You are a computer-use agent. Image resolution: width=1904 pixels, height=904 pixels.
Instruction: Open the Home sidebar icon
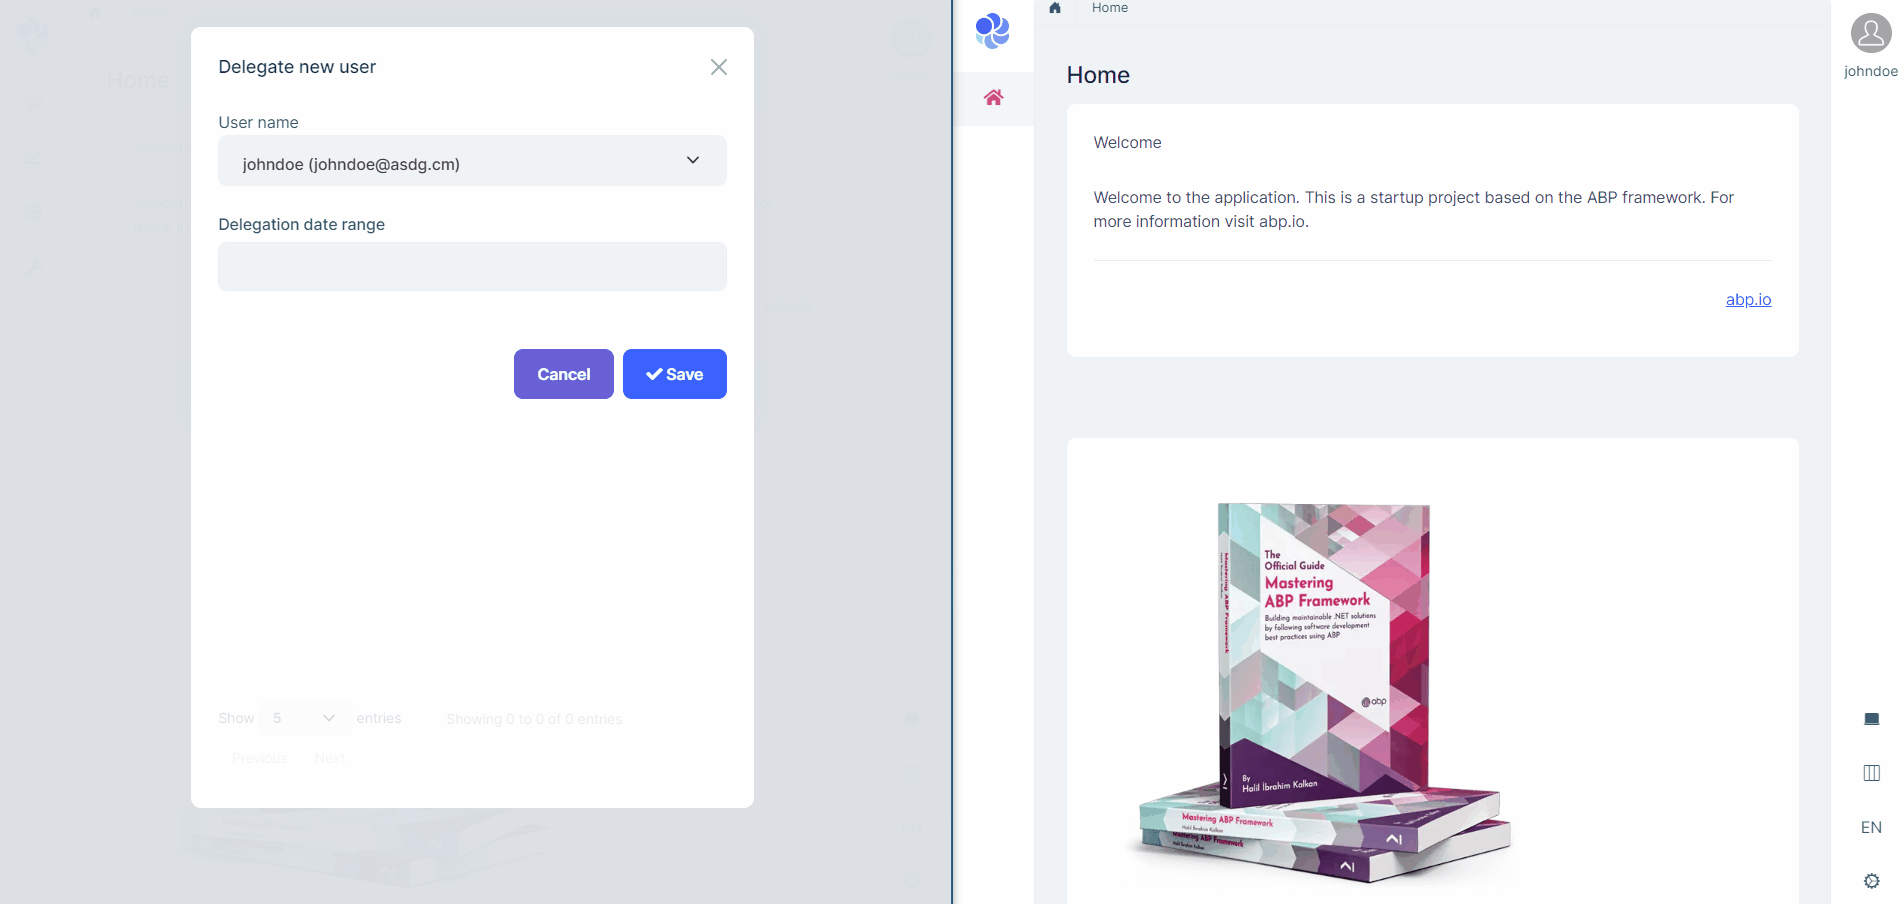click(993, 98)
